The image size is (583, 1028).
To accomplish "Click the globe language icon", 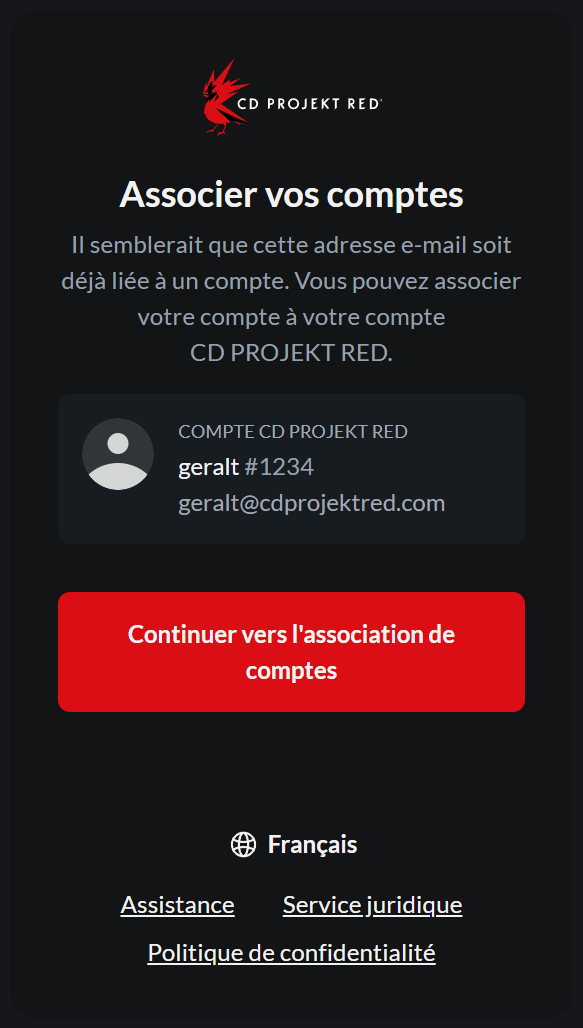I will click(x=243, y=844).
